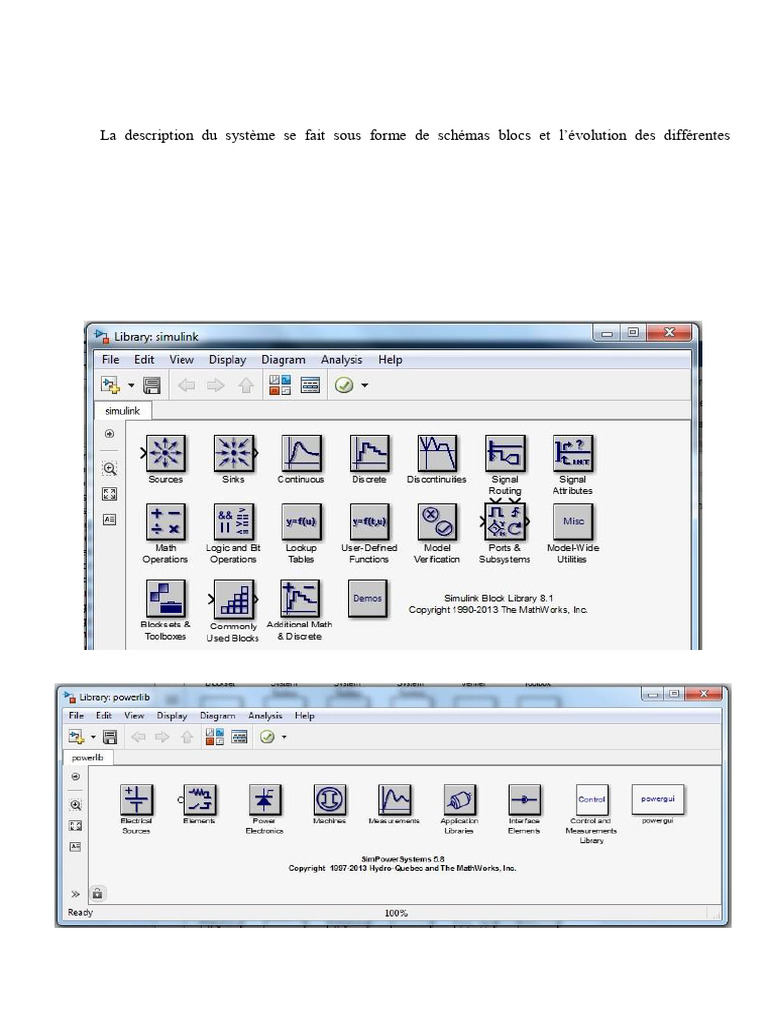Open the Math Operations library

click(166, 522)
